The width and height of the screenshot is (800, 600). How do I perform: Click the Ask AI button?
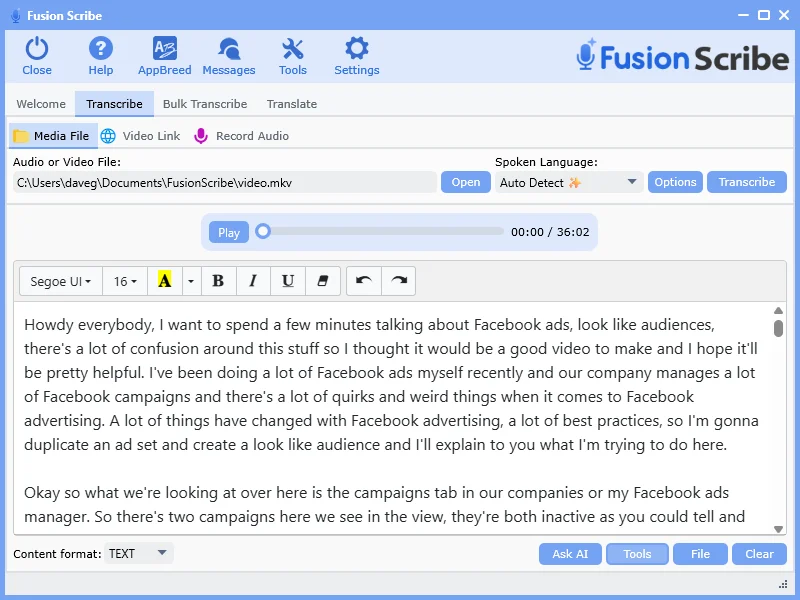[x=570, y=554]
